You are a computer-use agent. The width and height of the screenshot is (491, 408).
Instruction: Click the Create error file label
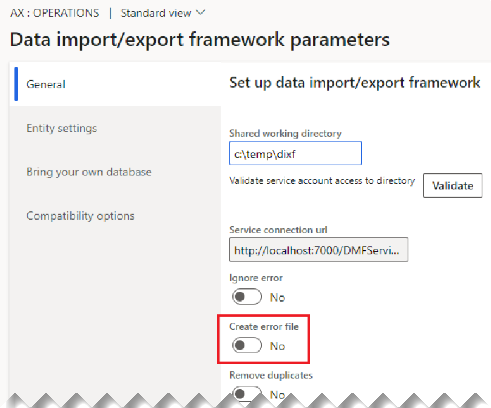point(264,326)
